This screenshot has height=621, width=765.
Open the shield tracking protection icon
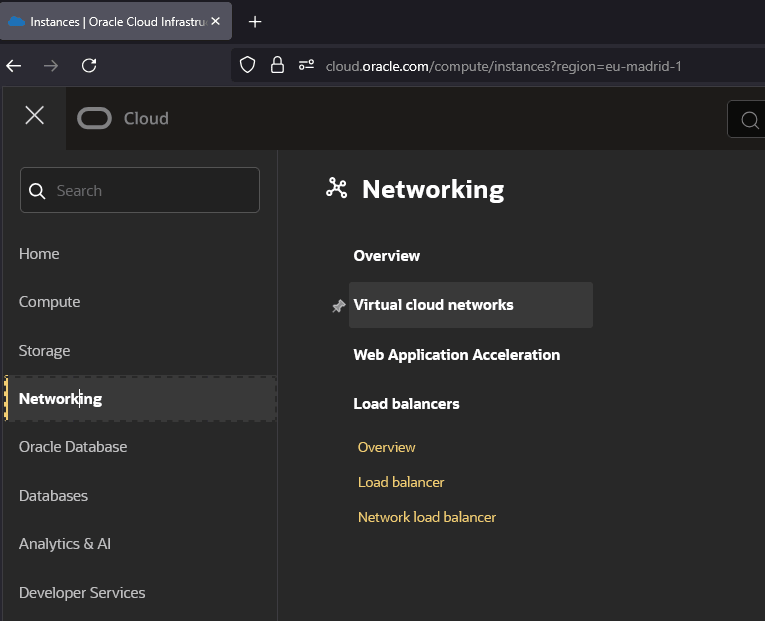coord(247,64)
